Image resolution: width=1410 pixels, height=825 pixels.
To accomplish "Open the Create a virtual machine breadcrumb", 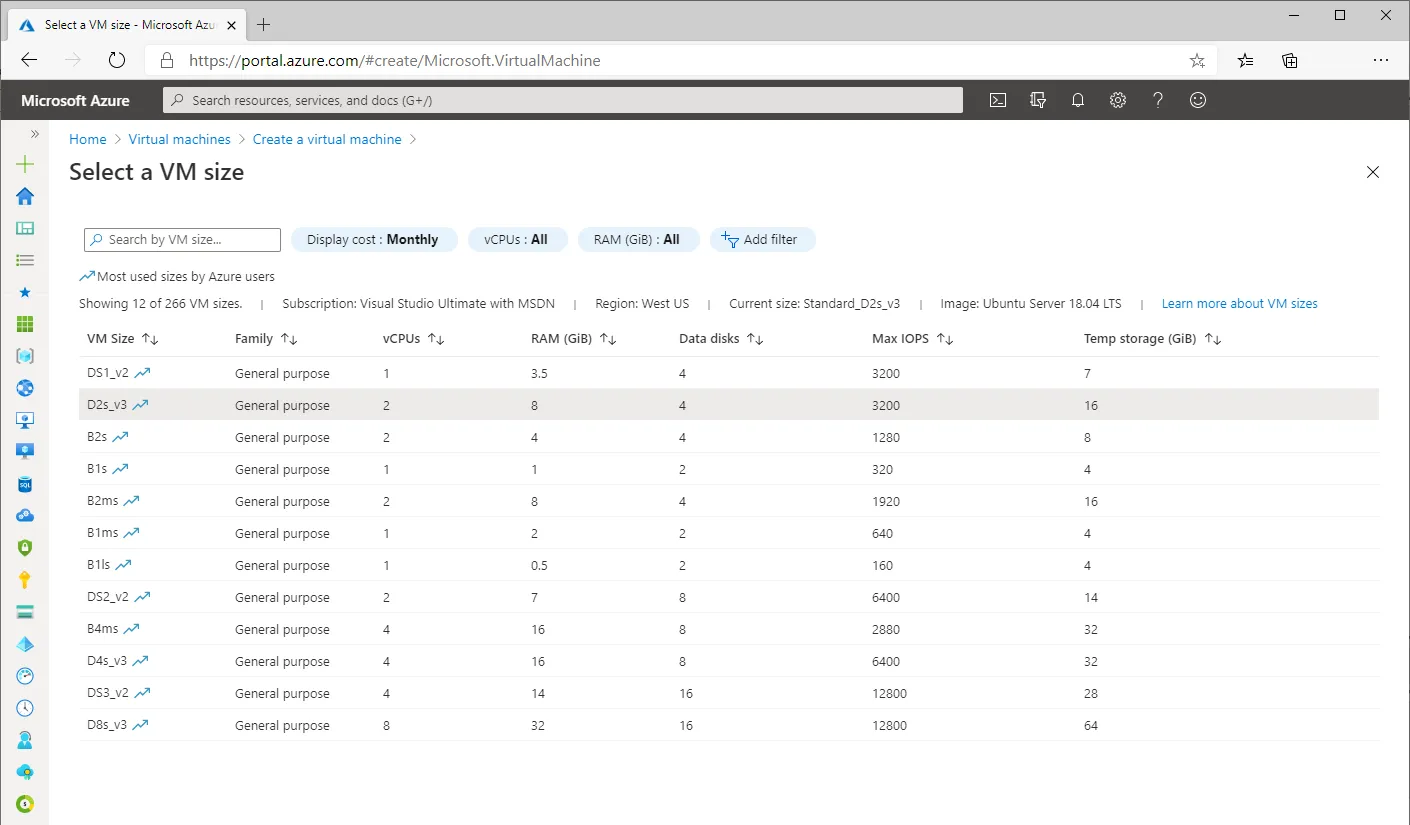I will coord(327,139).
